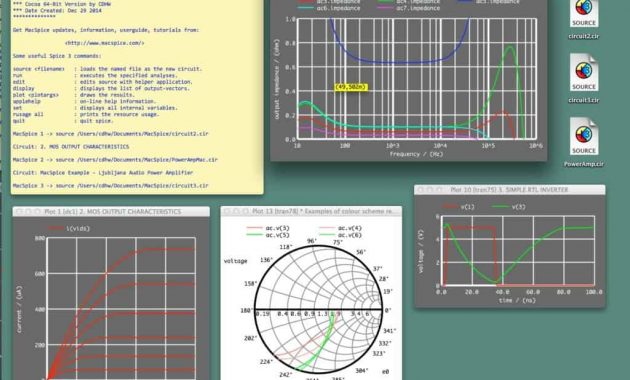
Task: Click the '10^5' tick label on frequency axis
Action: pyautogui.click(x=488, y=145)
